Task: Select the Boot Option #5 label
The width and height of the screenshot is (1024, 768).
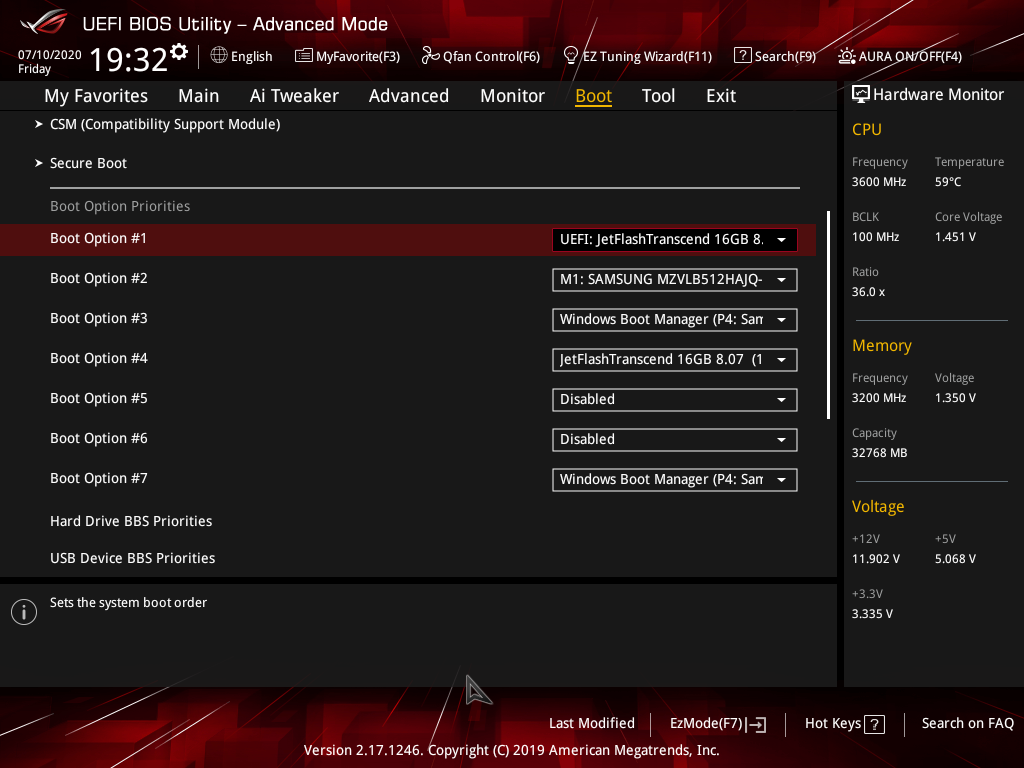Action: click(x=99, y=398)
